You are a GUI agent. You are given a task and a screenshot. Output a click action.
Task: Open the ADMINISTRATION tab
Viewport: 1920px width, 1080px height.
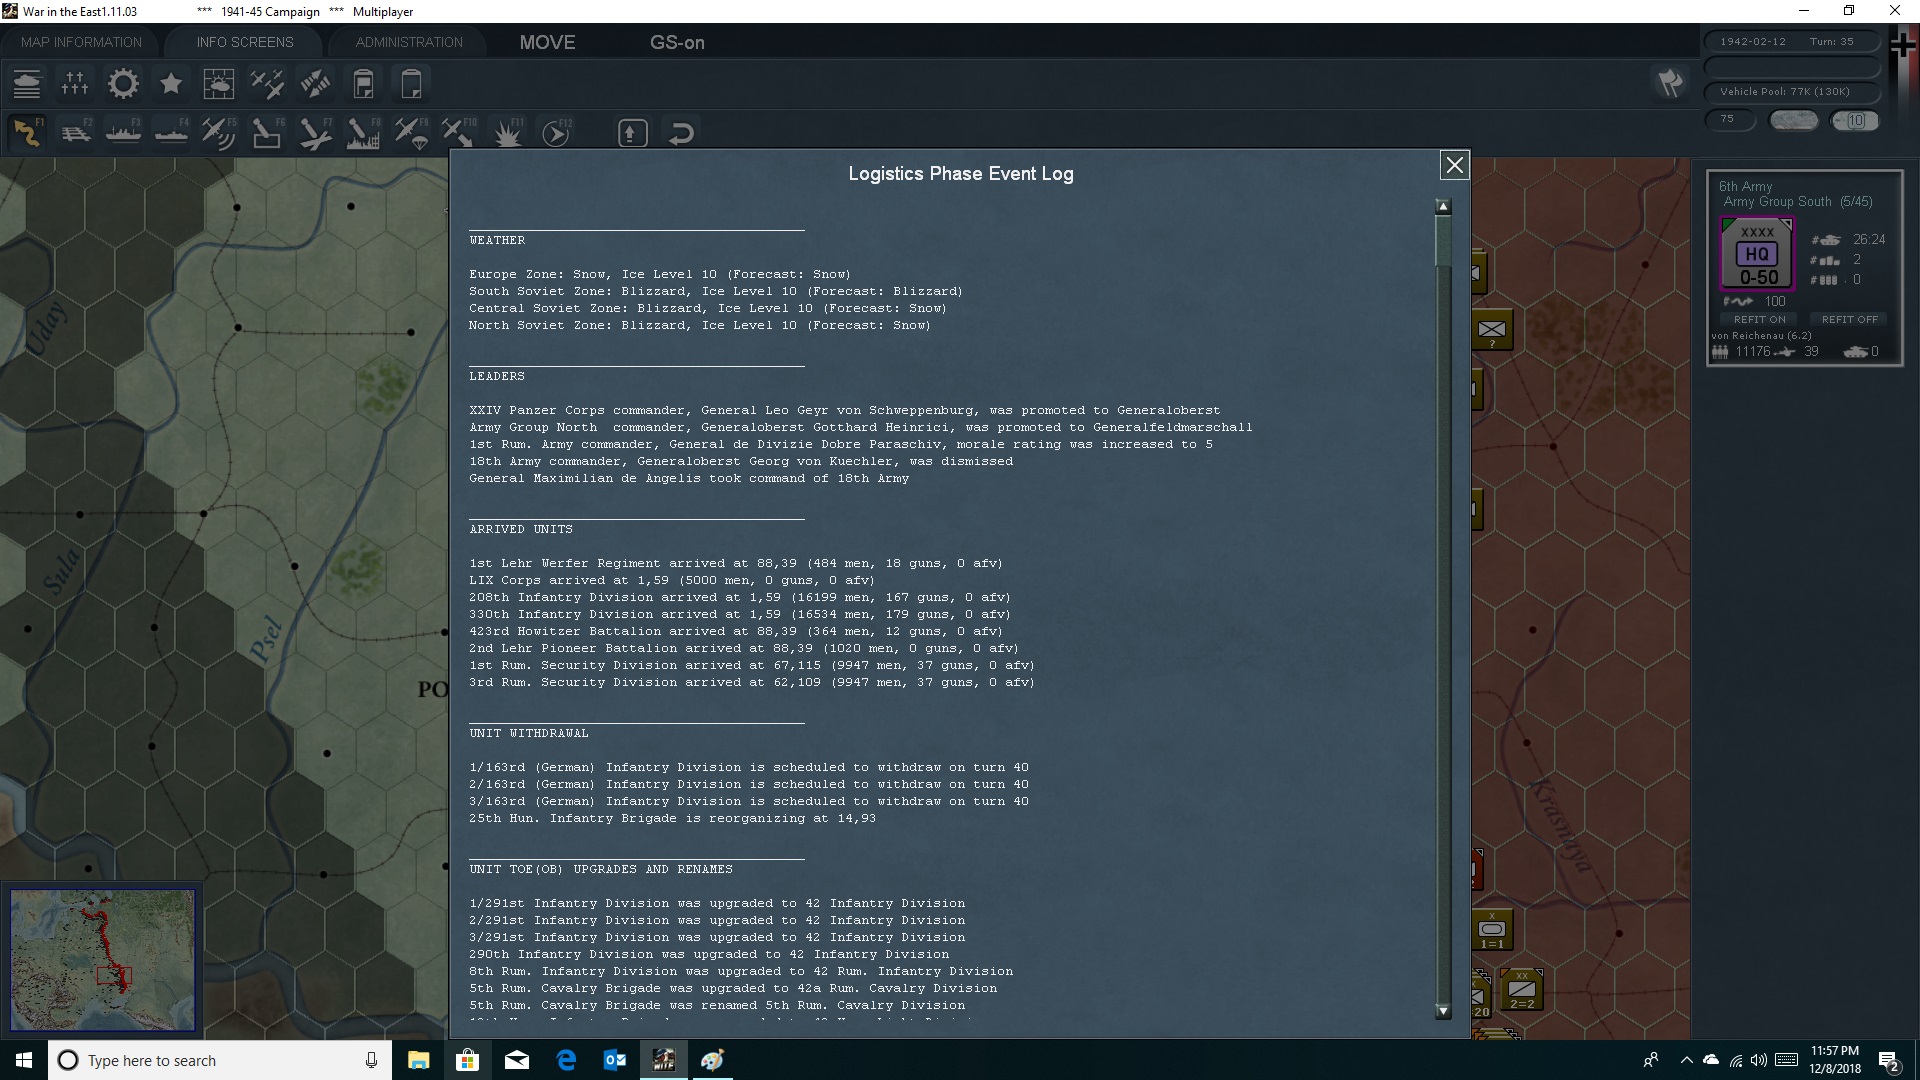(409, 42)
